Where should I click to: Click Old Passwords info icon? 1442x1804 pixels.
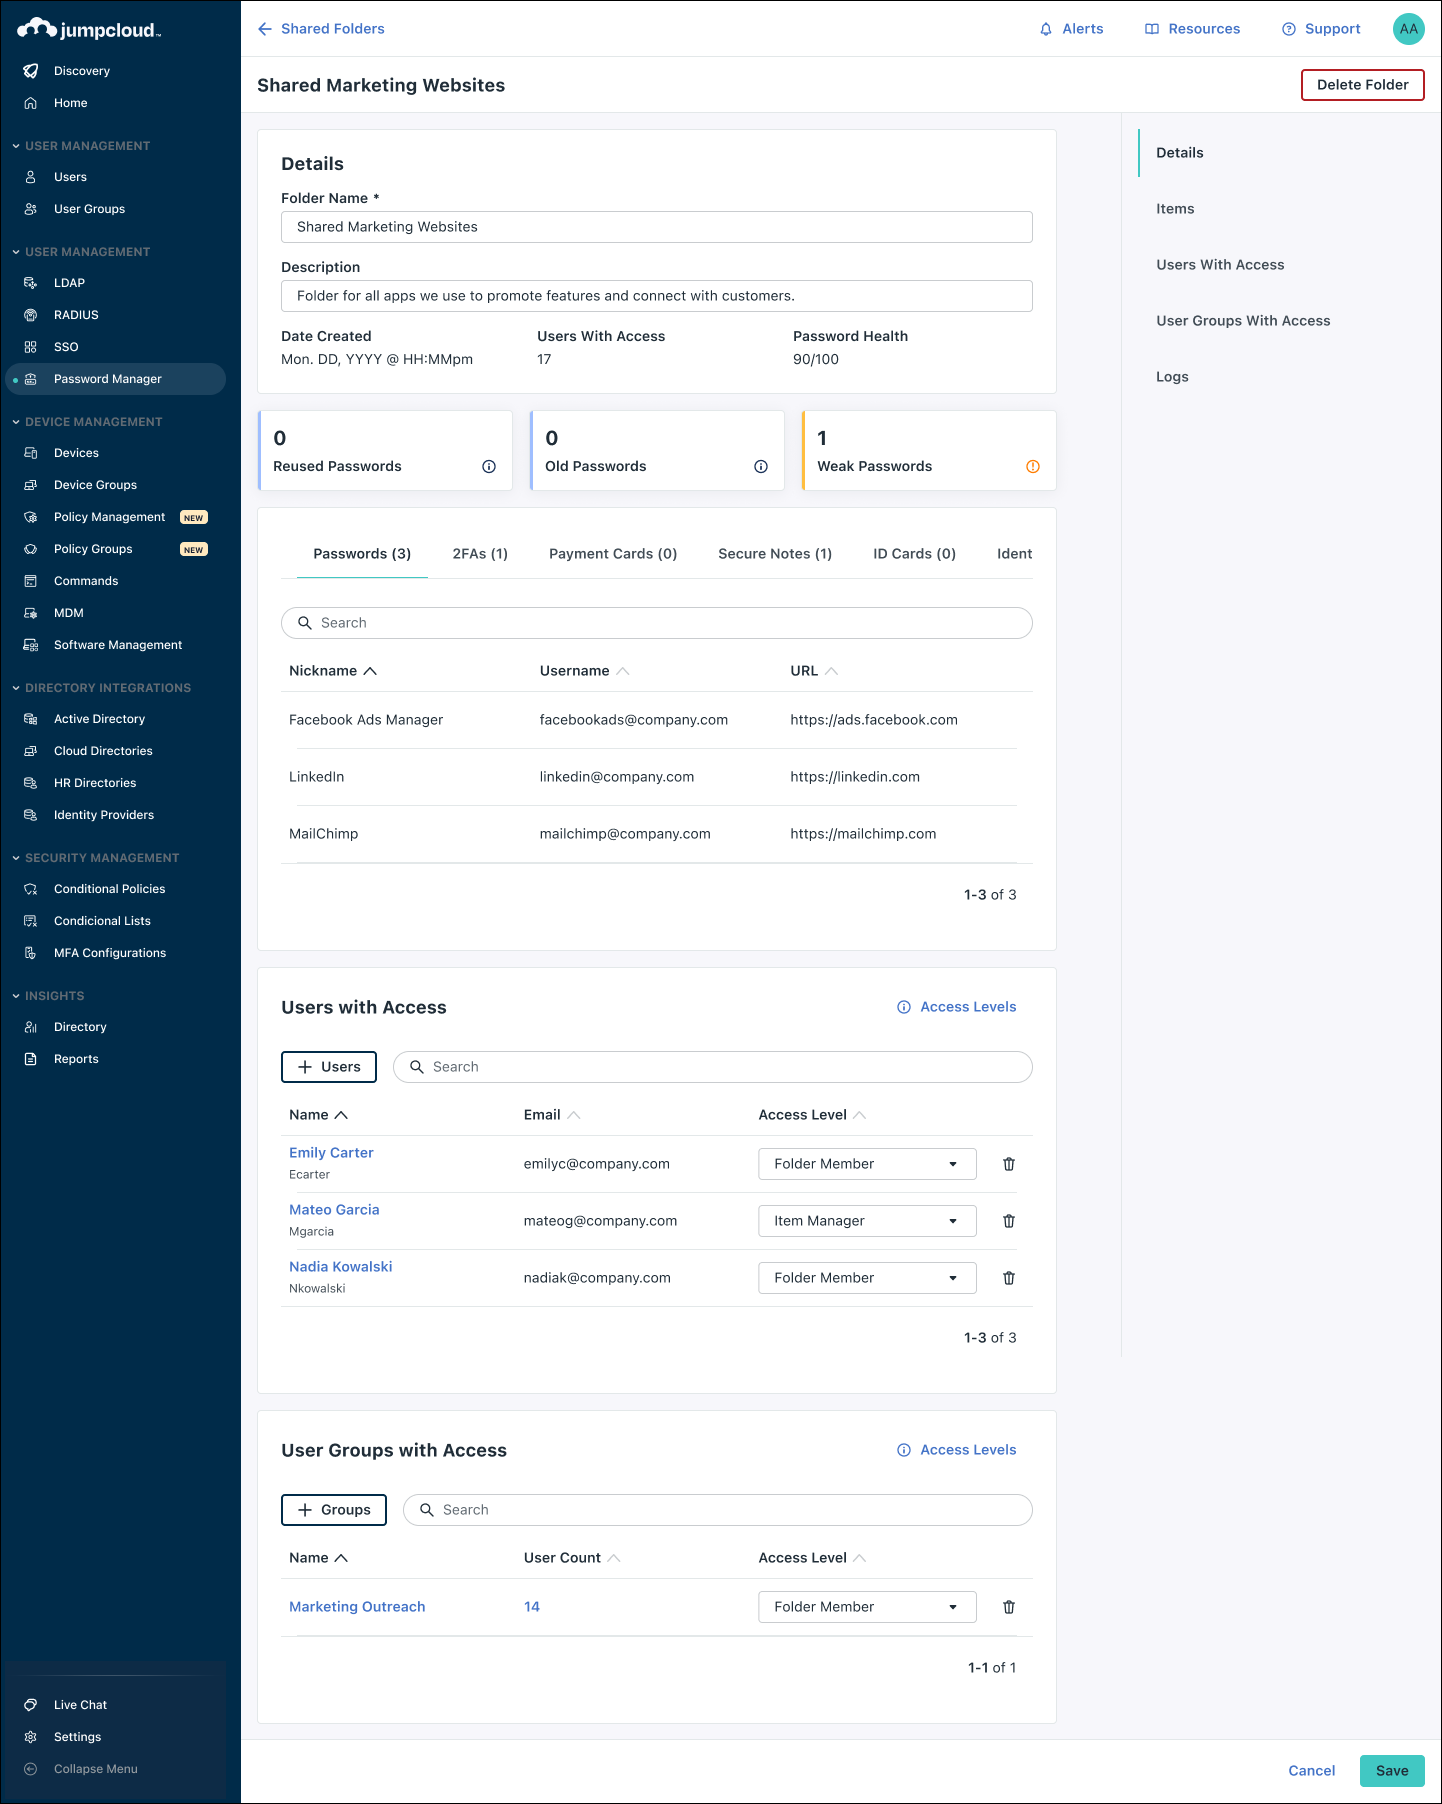coord(761,467)
